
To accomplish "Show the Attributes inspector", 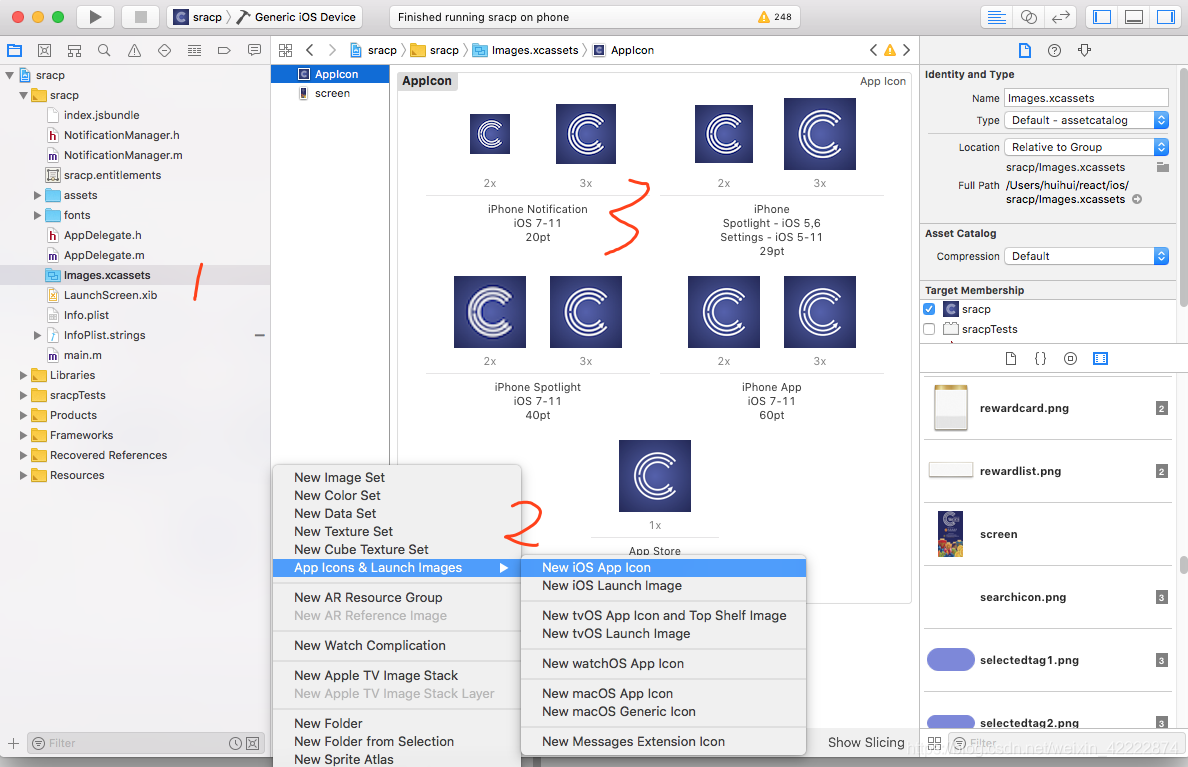I will 1084,51.
